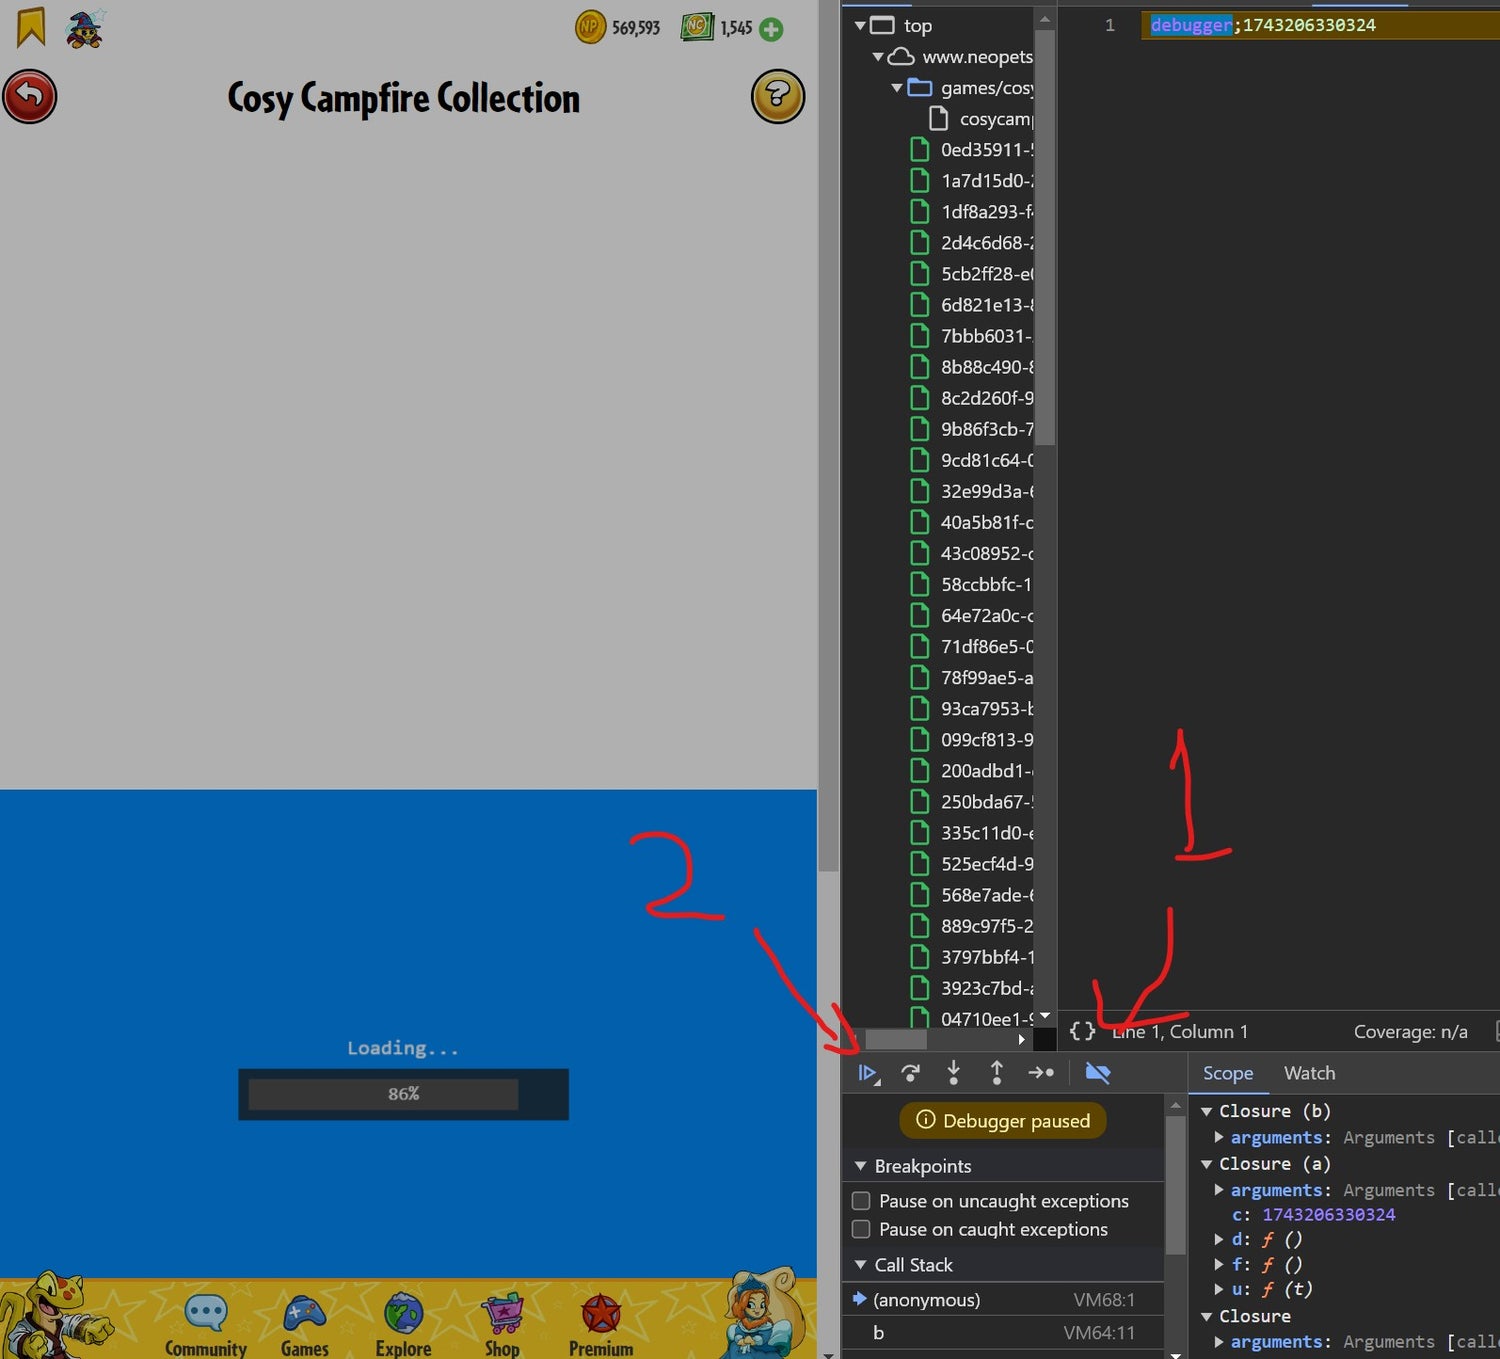Open the cosycamp file in the tree

tap(983, 119)
